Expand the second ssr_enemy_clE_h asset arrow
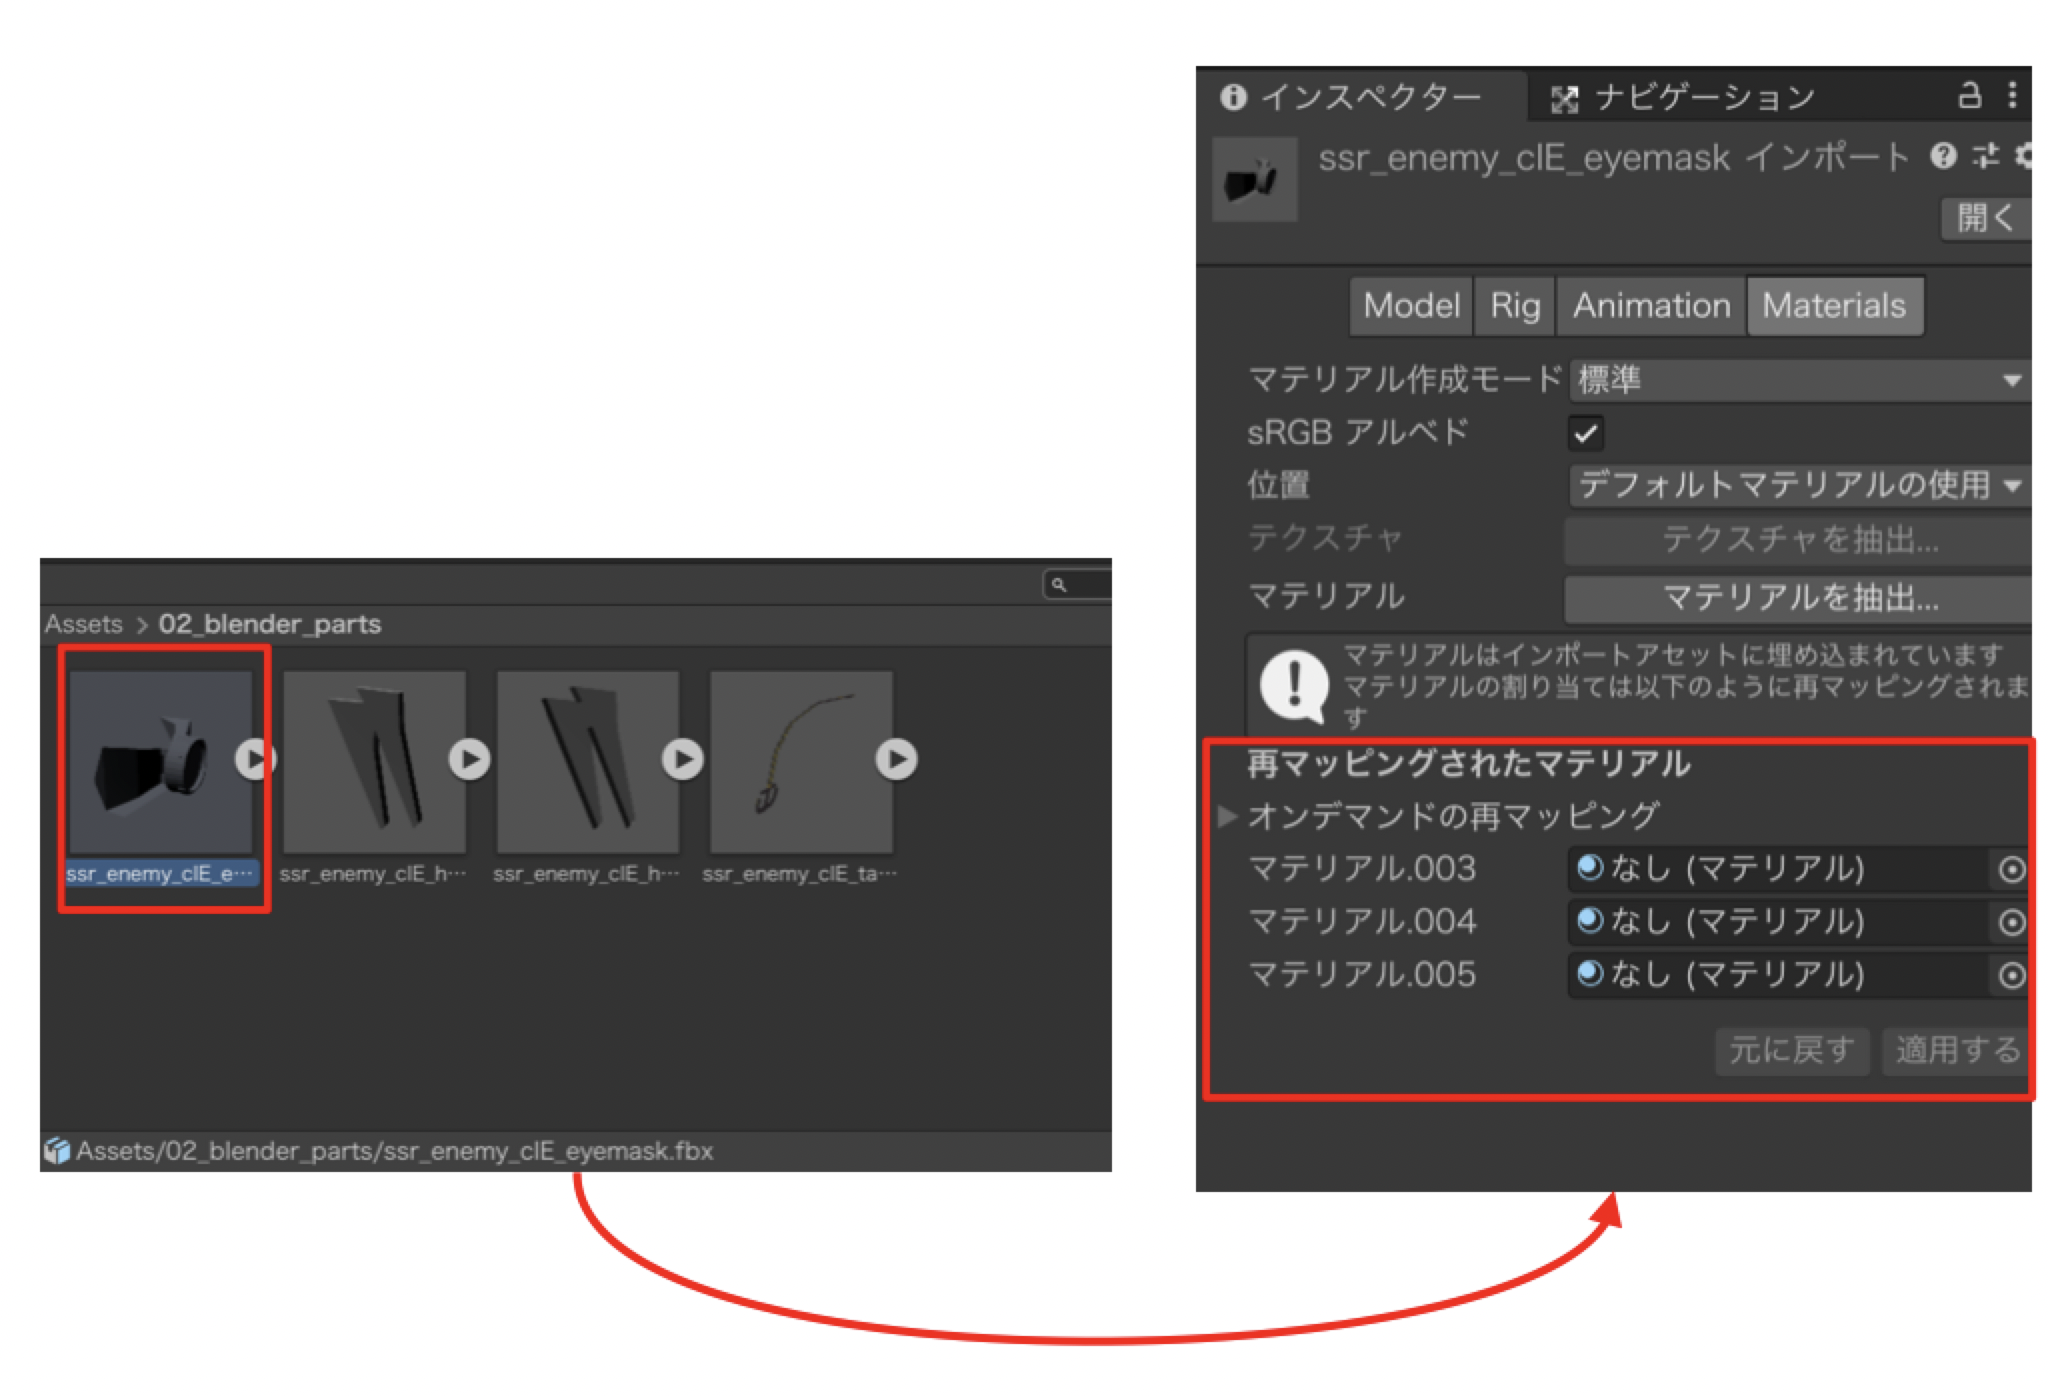Screen dimensions: 2048x1396 (x=682, y=759)
